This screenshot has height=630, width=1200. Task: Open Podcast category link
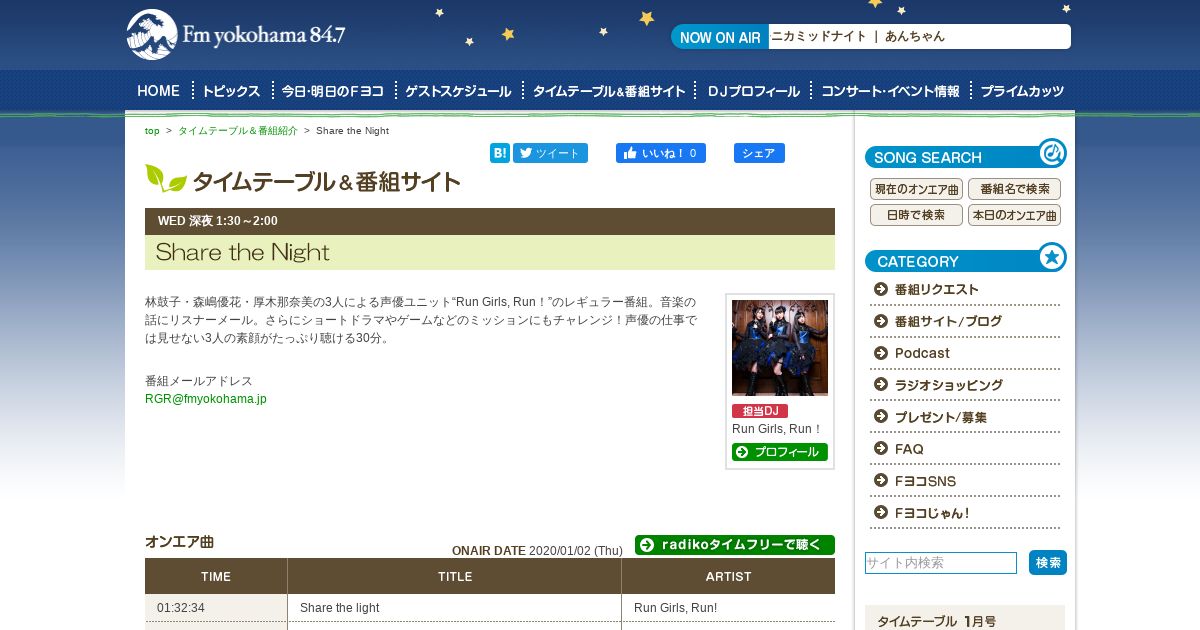[922, 354]
